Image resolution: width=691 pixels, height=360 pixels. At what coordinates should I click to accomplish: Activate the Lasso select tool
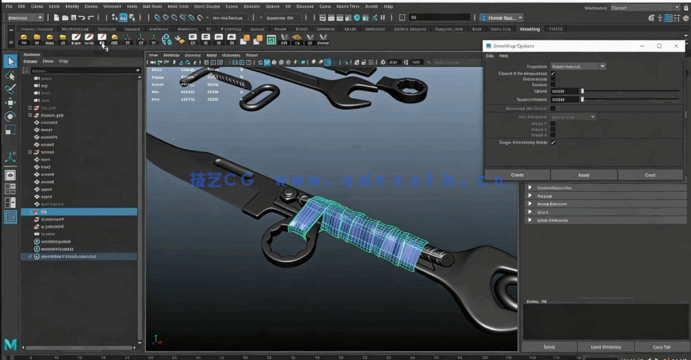tap(10, 76)
